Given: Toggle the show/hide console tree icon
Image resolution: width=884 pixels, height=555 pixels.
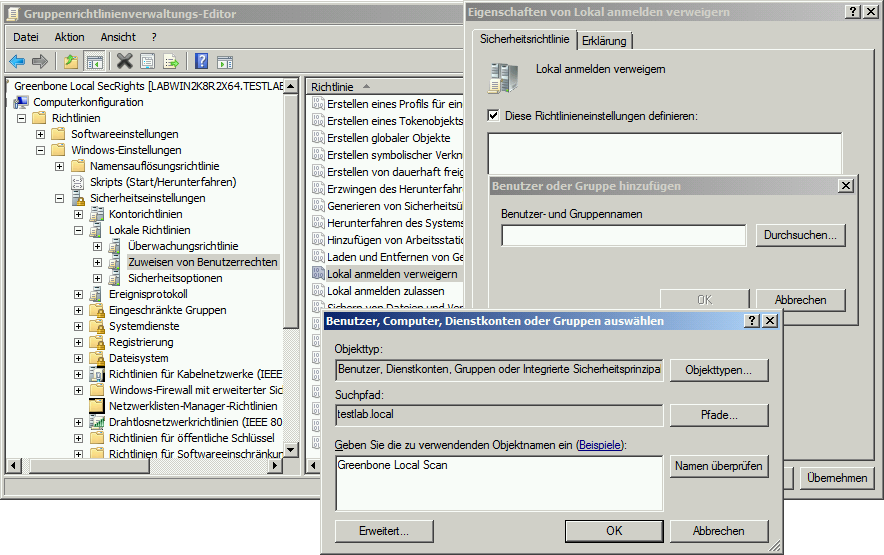Looking at the screenshot, I should pos(95,62).
